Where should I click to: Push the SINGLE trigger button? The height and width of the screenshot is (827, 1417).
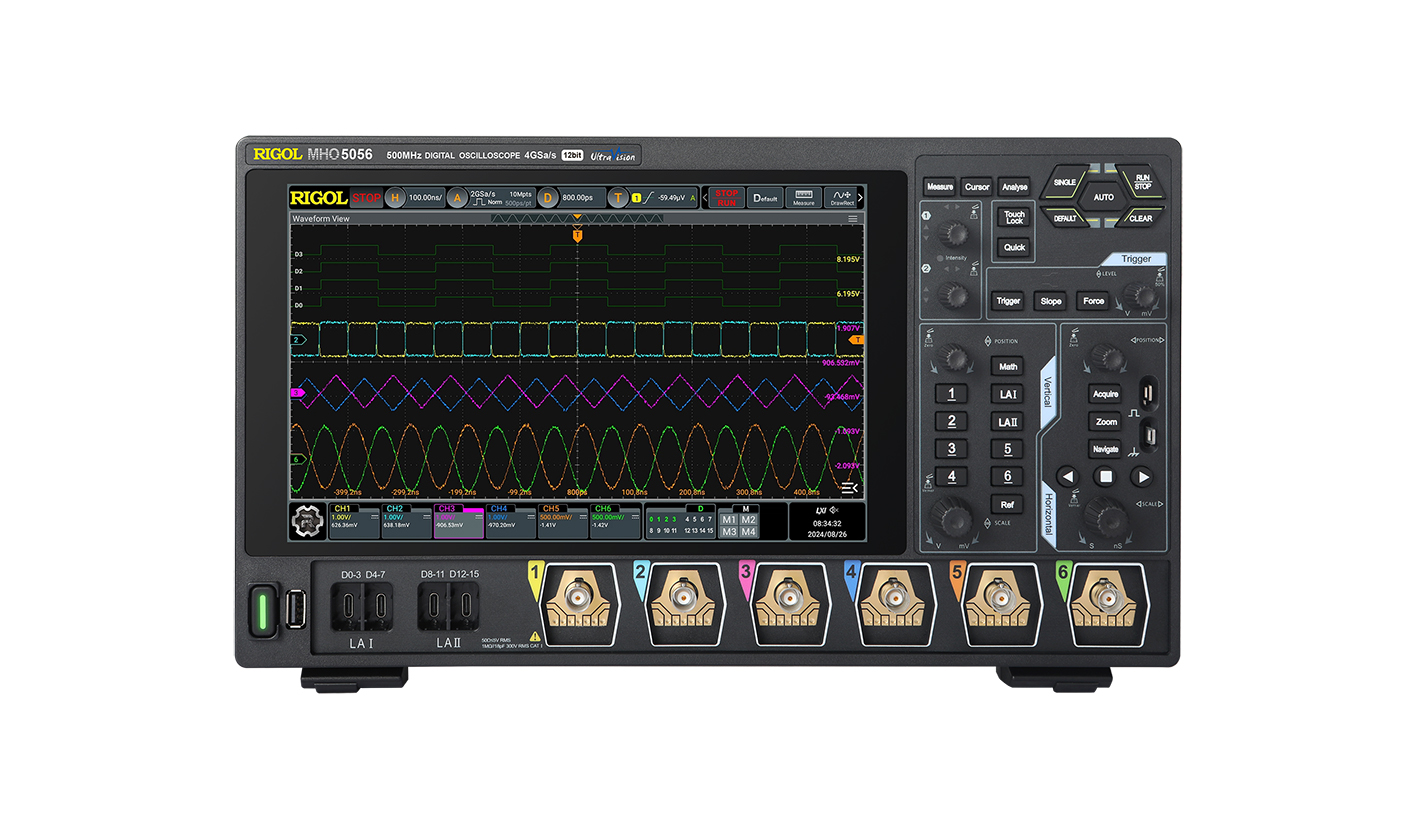1064,183
